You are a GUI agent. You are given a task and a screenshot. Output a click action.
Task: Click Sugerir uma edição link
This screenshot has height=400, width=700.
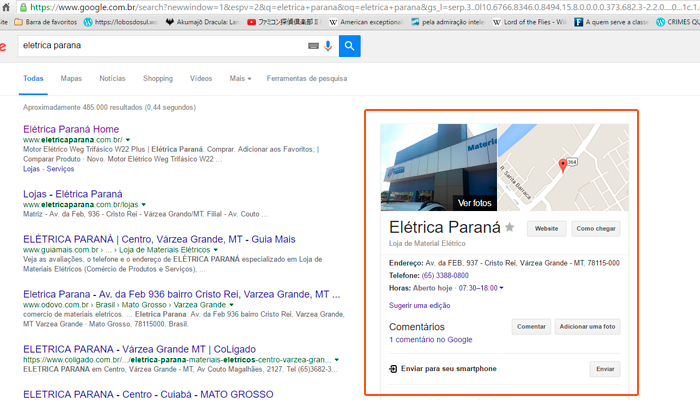point(420,306)
